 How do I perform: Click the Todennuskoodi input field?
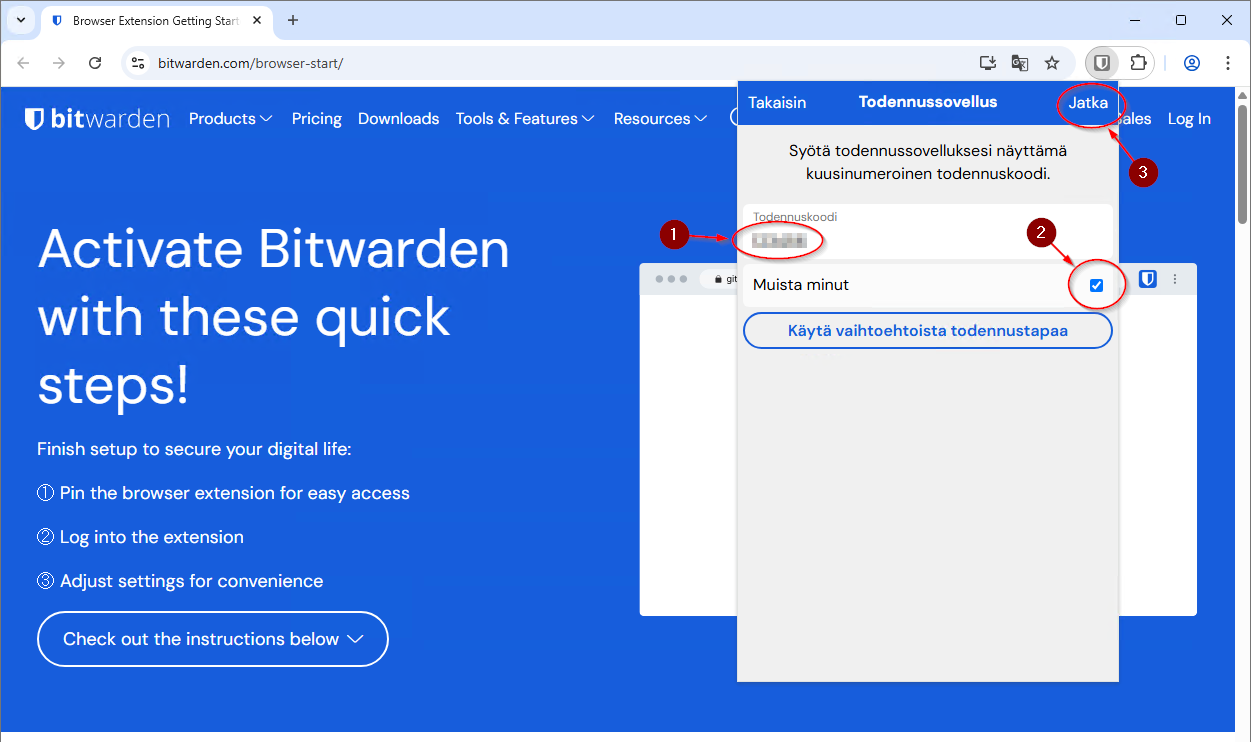point(928,231)
